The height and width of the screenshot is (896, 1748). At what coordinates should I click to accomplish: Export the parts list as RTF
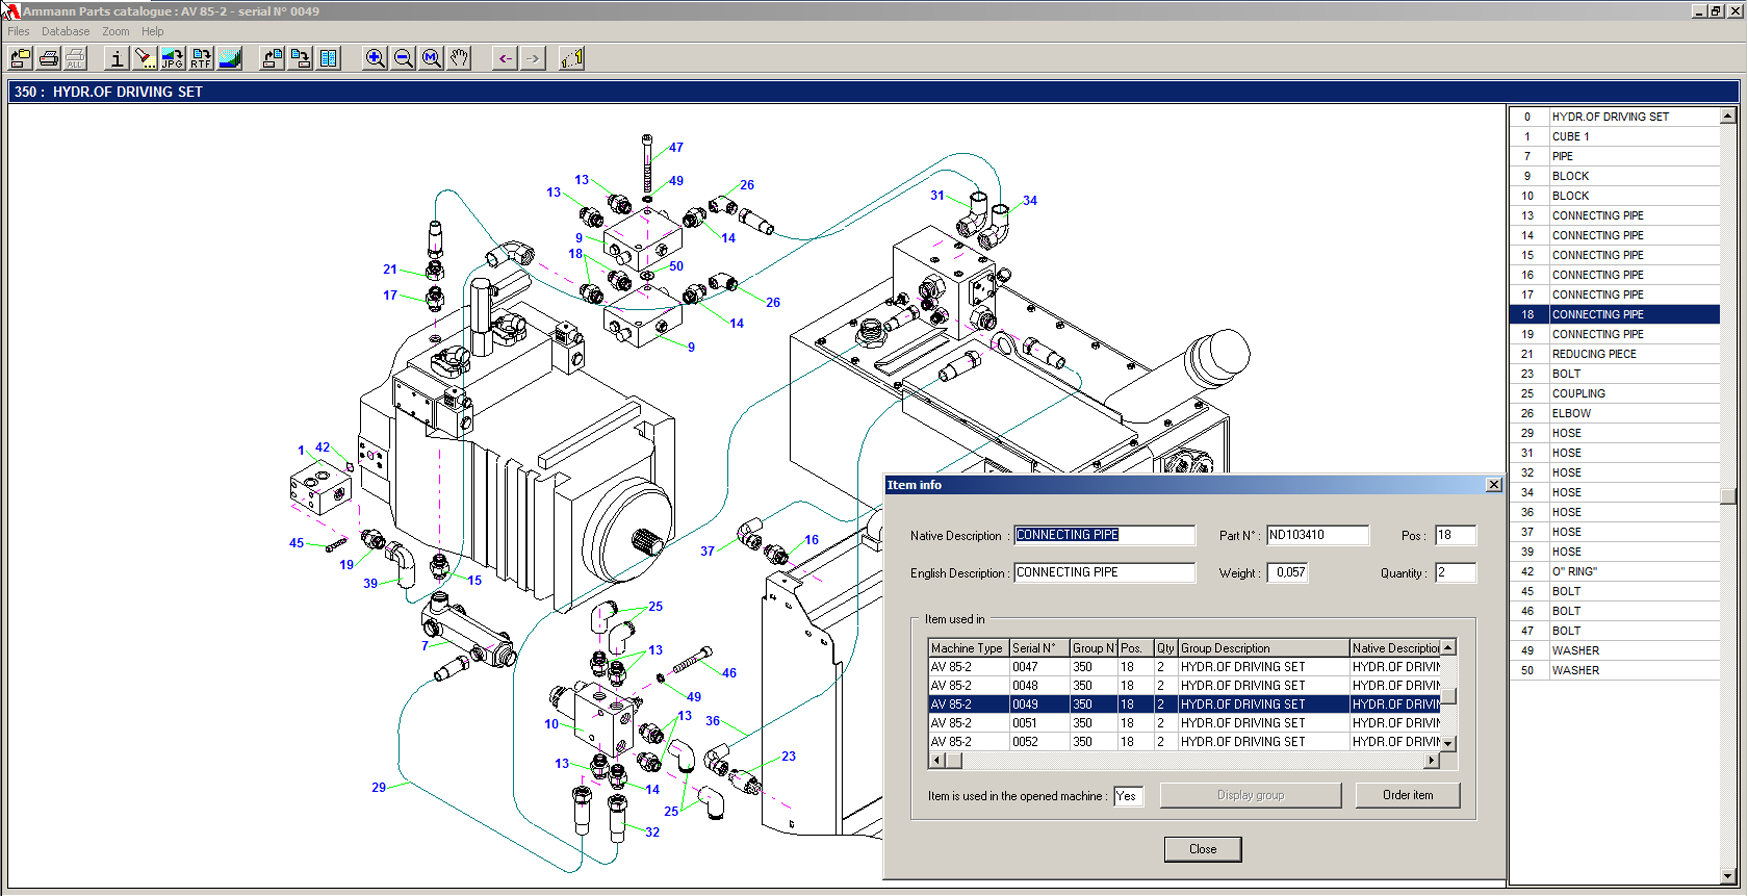(x=201, y=59)
